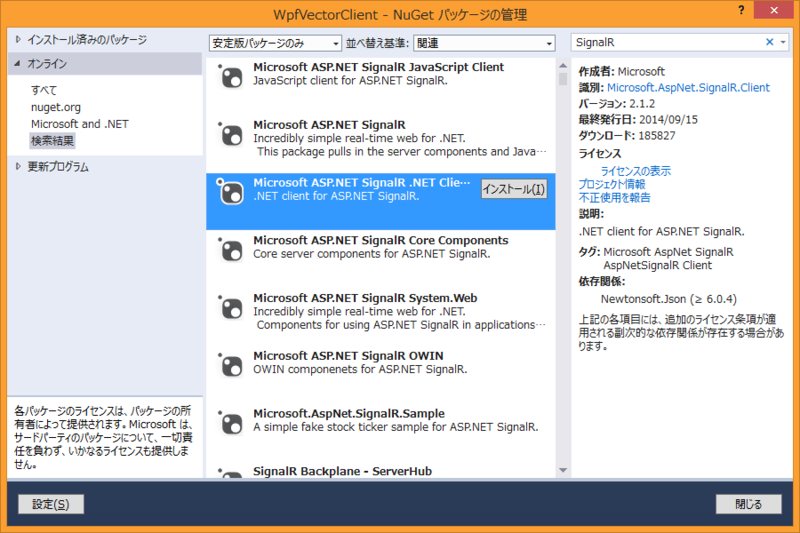The image size is (800, 533).
Task: Click the SignalR Core Components package icon
Action: (x=231, y=250)
